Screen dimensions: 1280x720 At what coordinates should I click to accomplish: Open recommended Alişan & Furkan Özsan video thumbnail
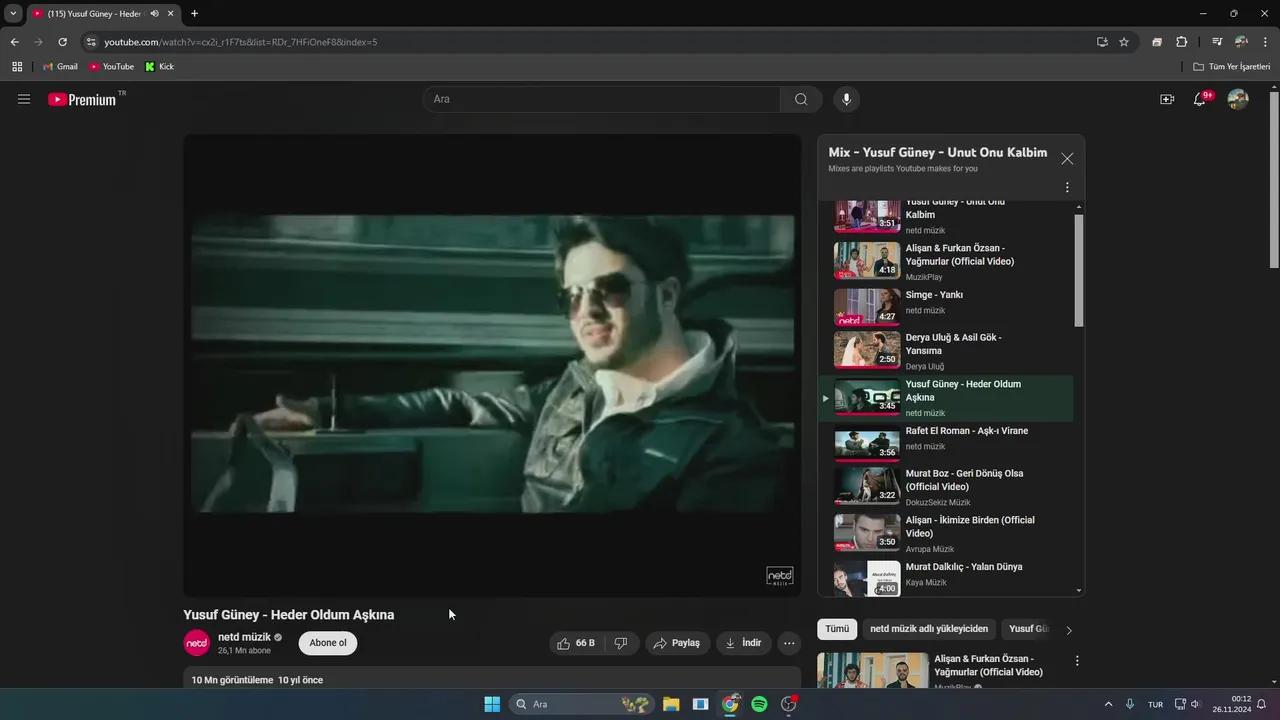coord(873,670)
